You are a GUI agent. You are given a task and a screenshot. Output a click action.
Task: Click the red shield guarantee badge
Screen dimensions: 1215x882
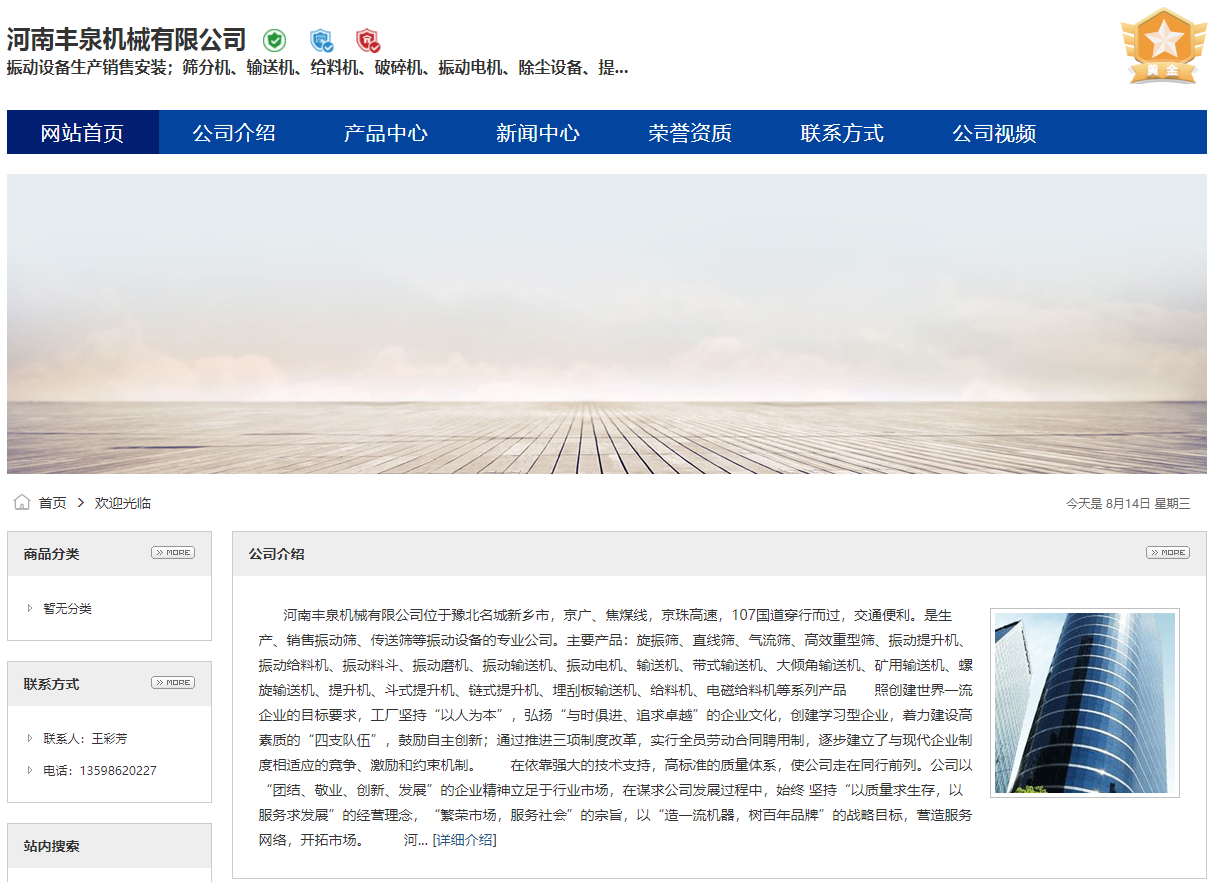[368, 41]
